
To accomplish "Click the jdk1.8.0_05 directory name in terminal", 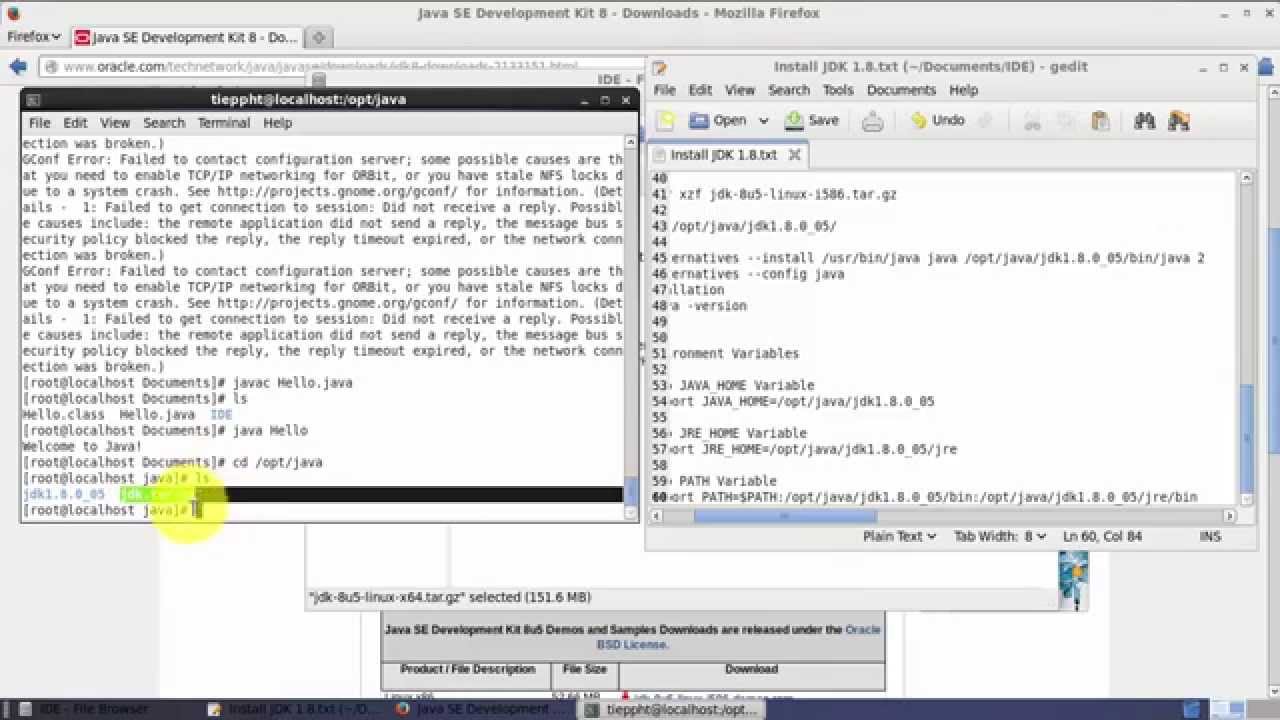I will pos(63,495).
